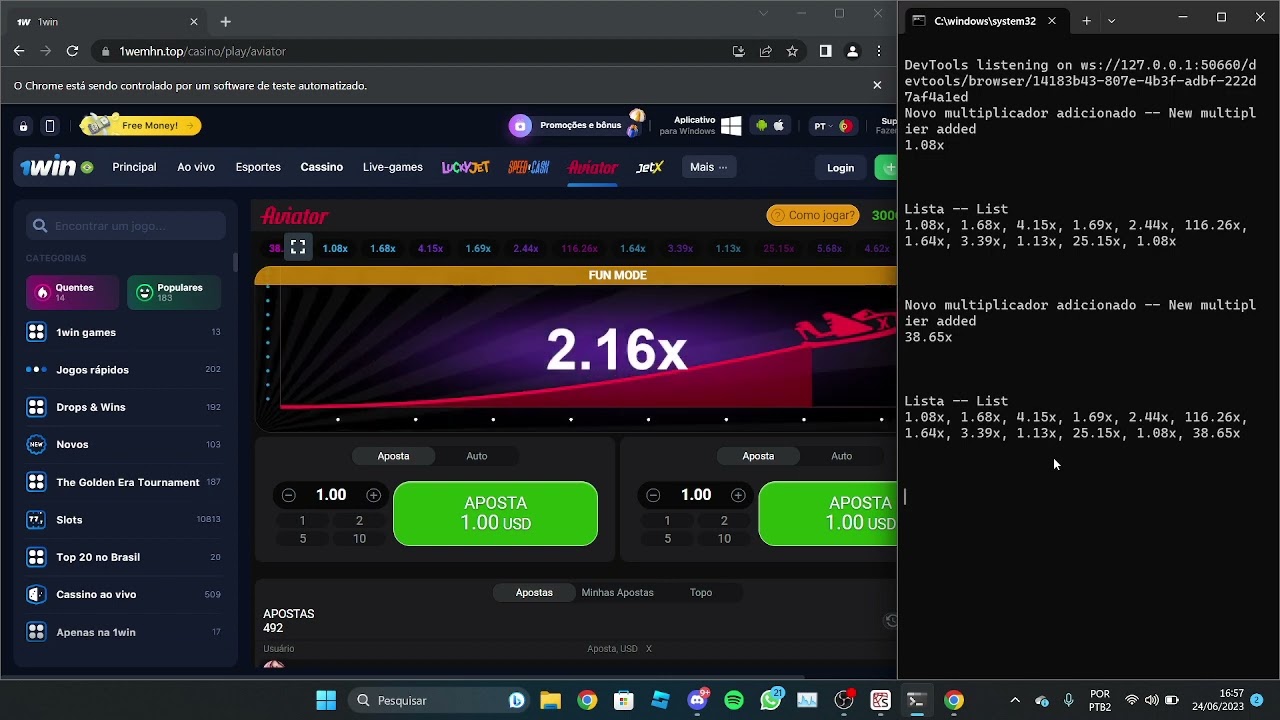Open terminal tab dropdown arrow
Screen dimensions: 1280x720
[1111, 20]
